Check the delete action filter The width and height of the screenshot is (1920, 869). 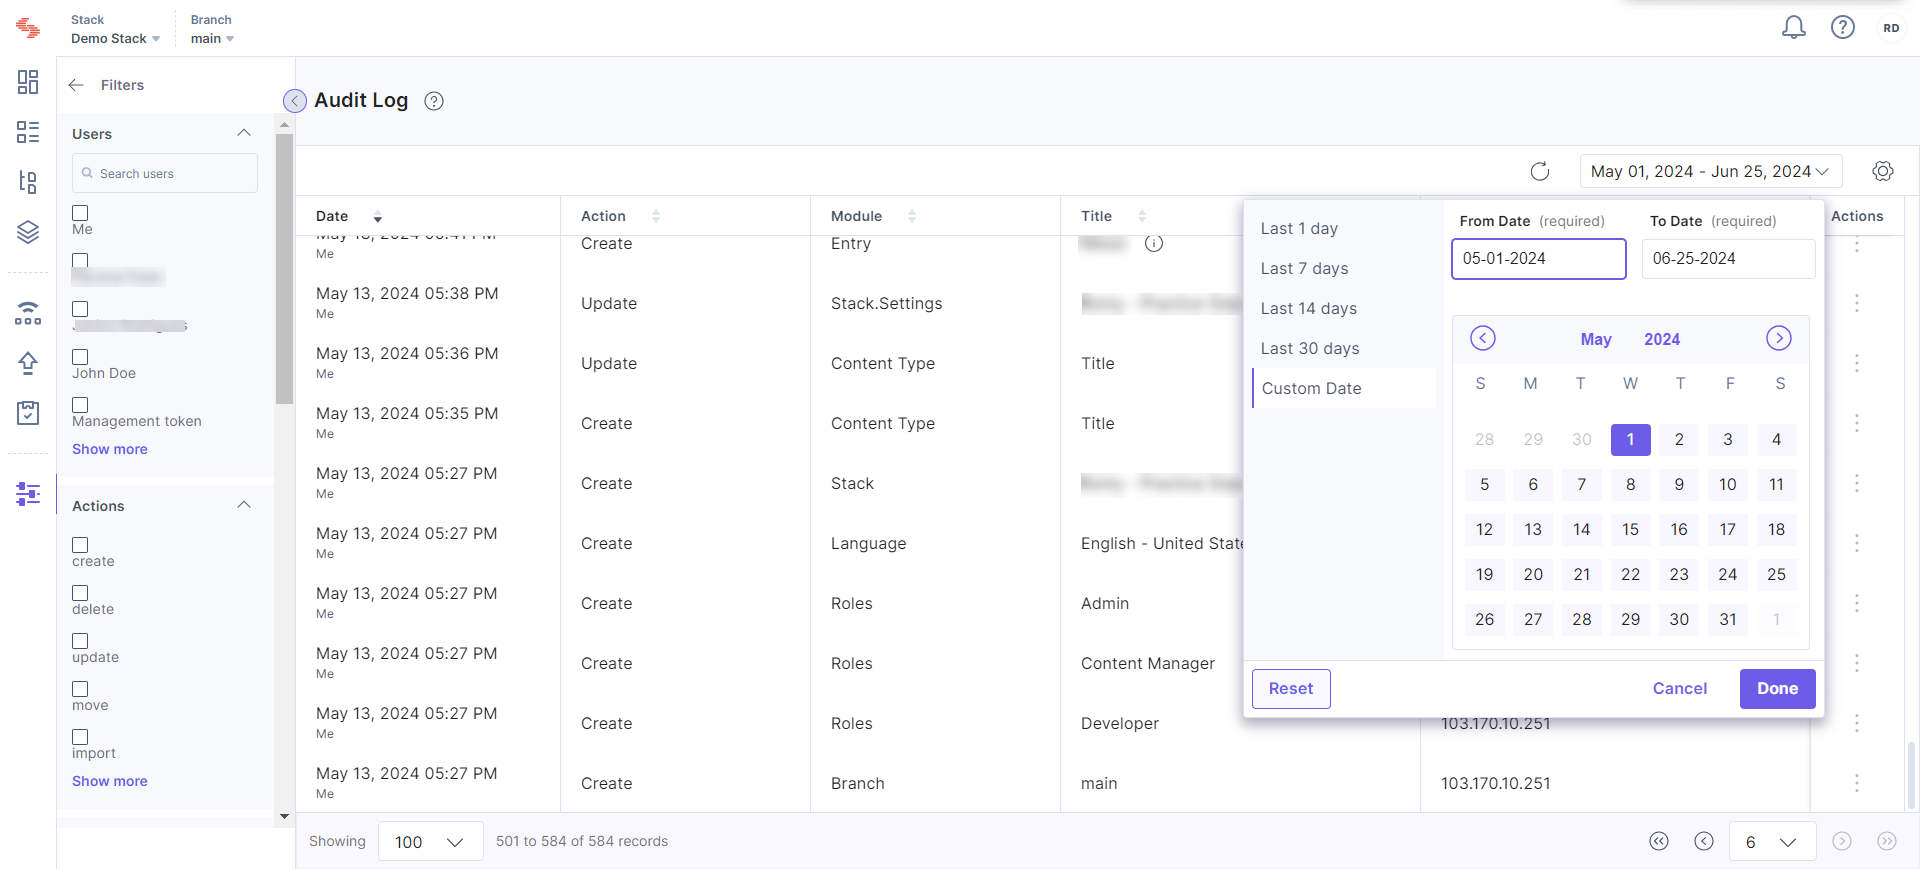[x=80, y=593]
